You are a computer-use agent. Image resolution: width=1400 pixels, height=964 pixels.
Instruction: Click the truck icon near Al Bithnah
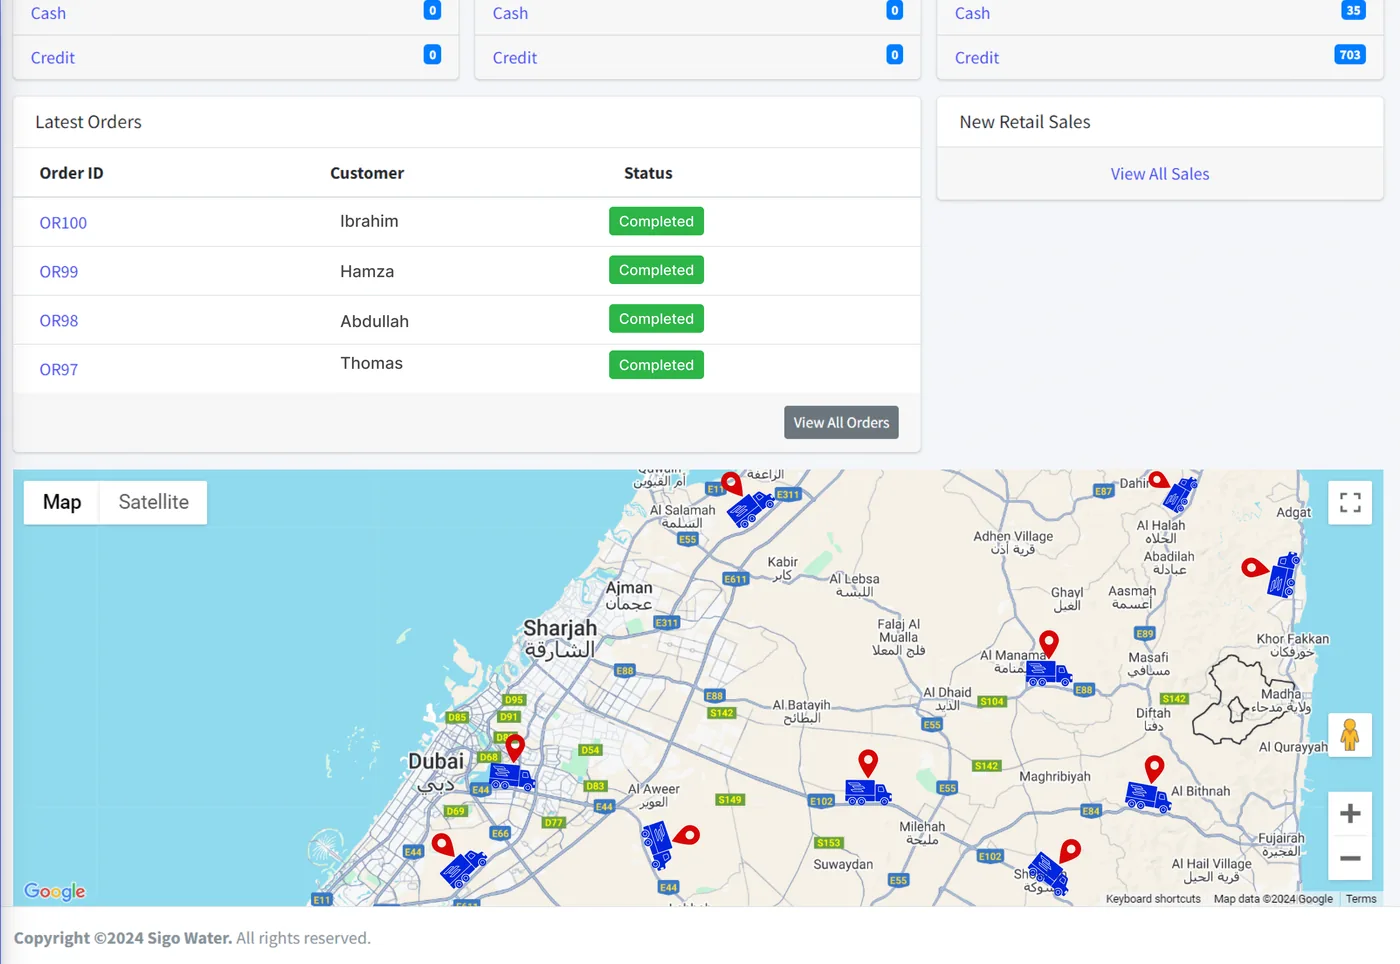(x=1148, y=797)
